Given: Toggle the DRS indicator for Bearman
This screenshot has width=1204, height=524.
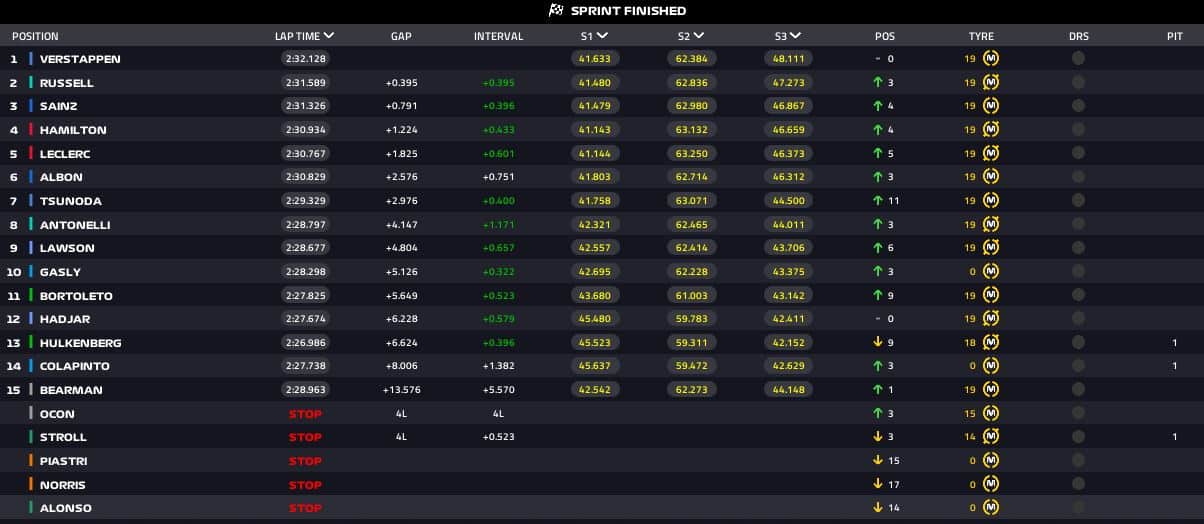Looking at the screenshot, I should [x=1078, y=390].
